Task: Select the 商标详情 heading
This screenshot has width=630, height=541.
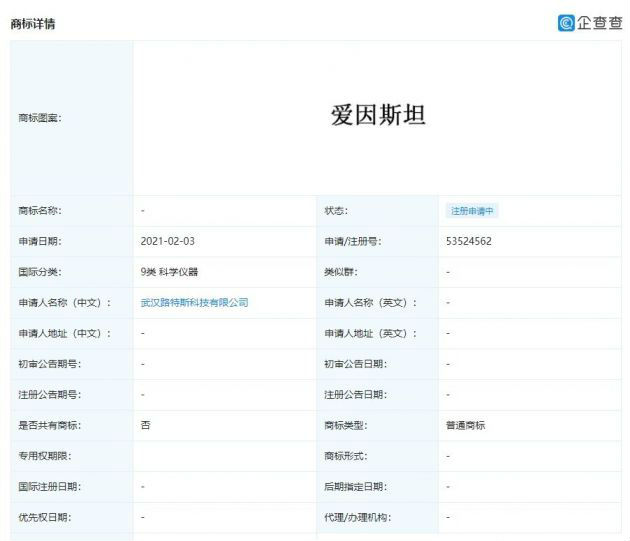Action: click(x=33, y=23)
